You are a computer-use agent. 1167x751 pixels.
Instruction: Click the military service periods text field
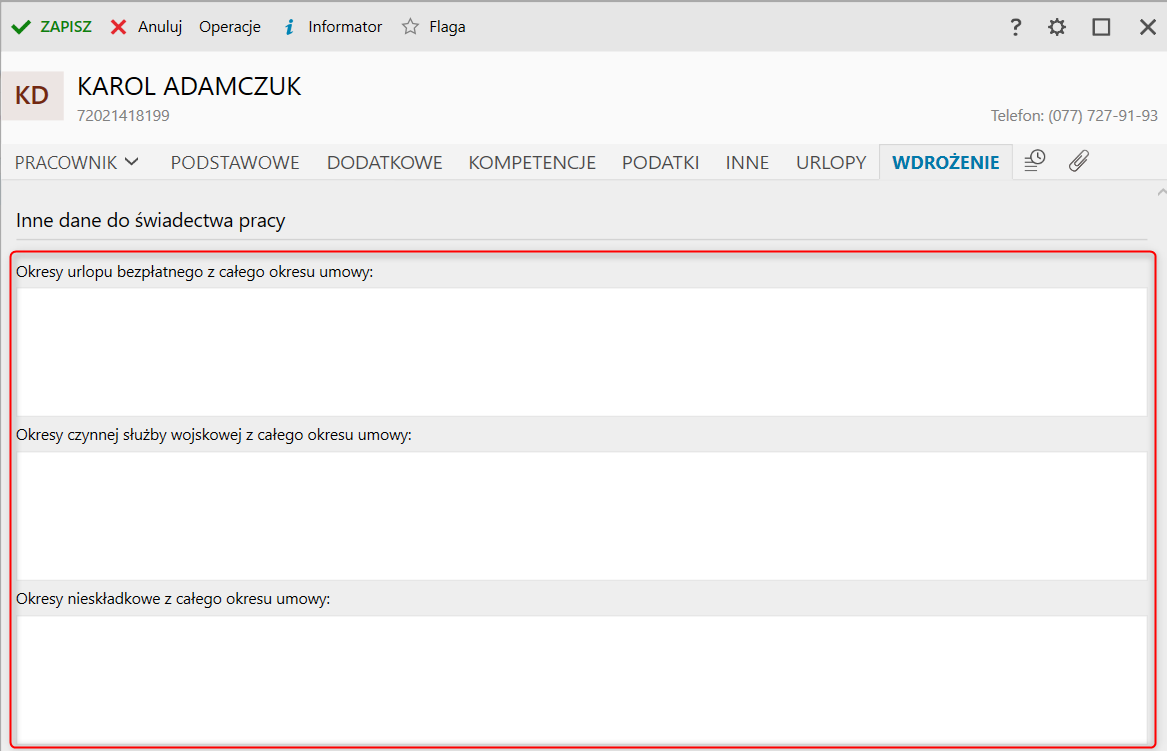pos(582,515)
